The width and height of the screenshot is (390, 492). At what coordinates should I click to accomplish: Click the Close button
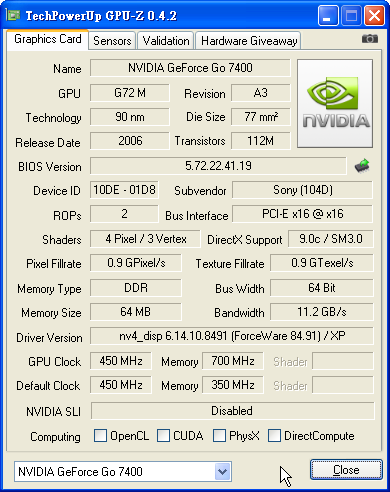pyautogui.click(x=346, y=470)
